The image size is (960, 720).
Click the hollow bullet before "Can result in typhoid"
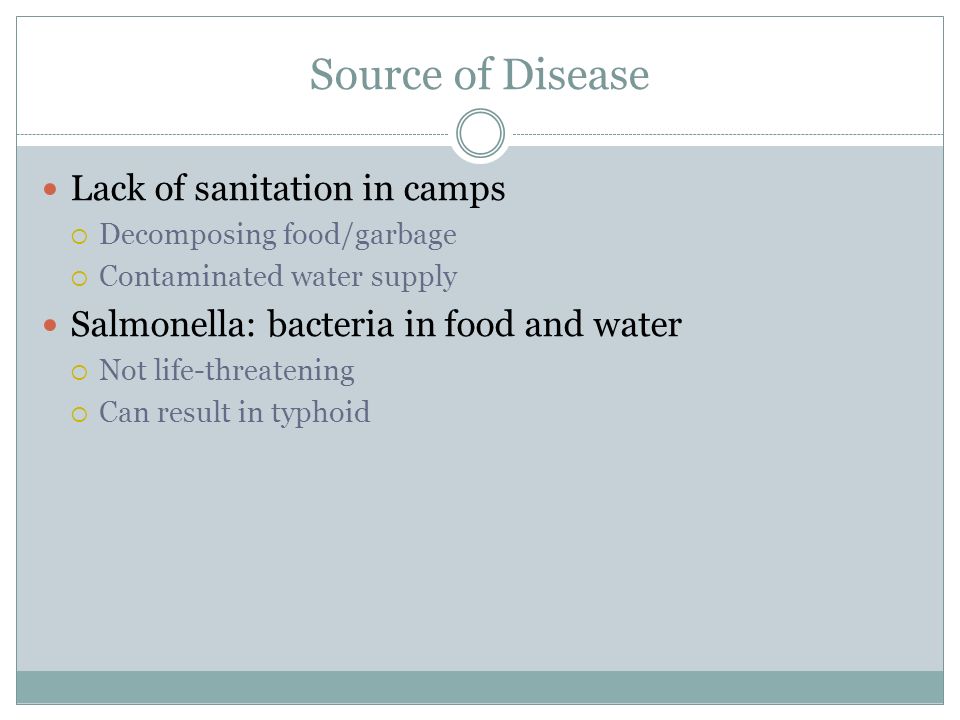point(80,414)
